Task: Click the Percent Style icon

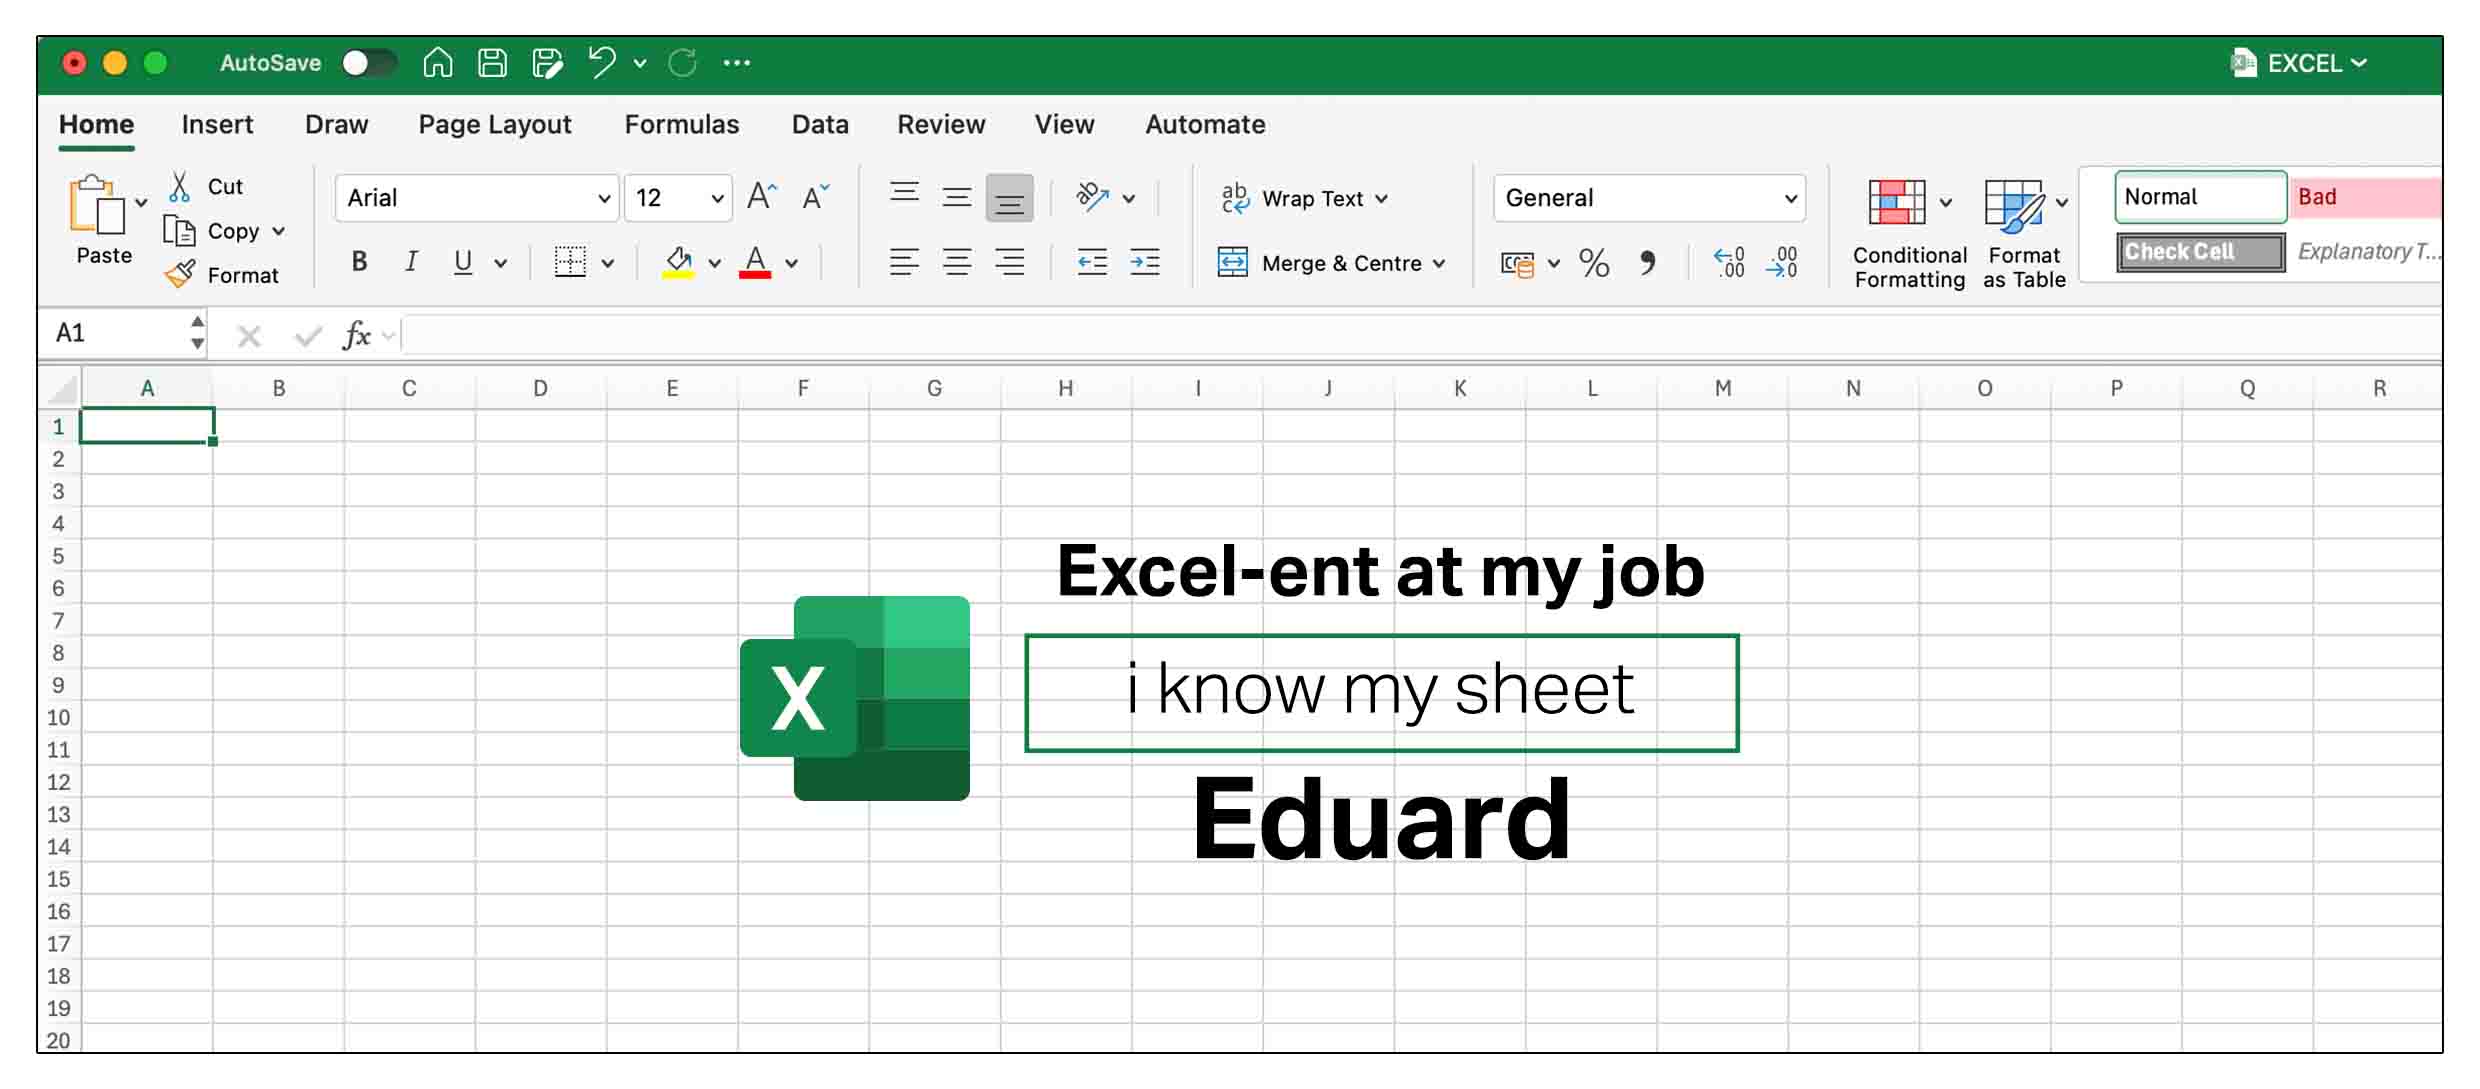Action: 1594,263
